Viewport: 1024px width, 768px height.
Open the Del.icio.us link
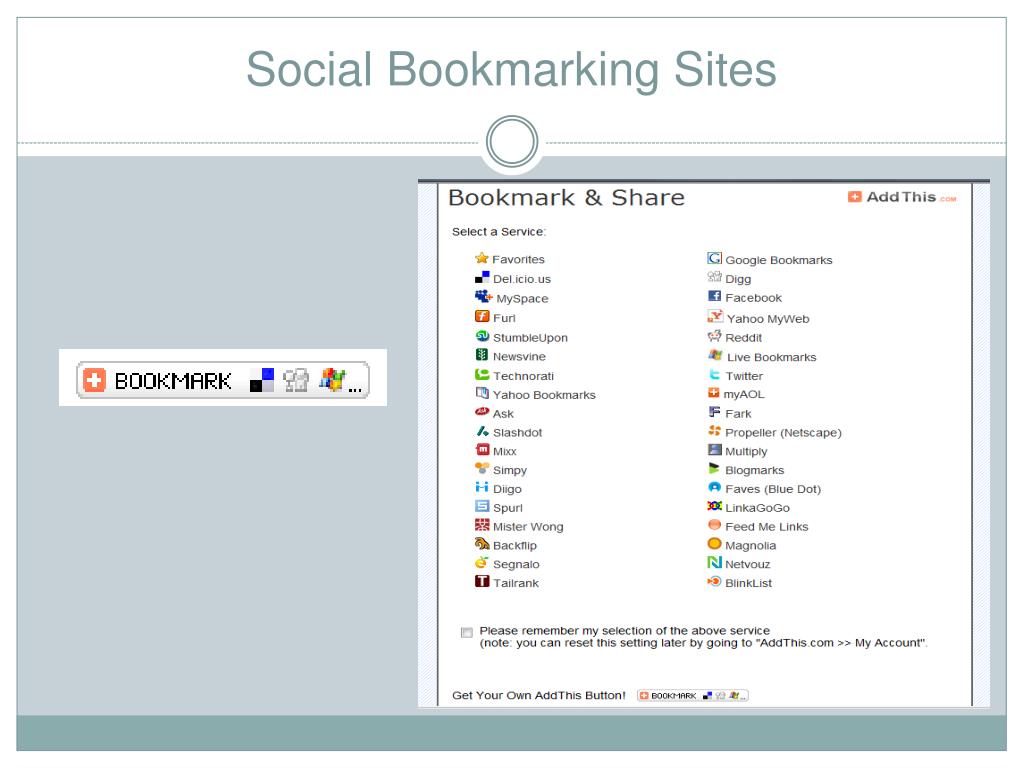[x=522, y=279]
